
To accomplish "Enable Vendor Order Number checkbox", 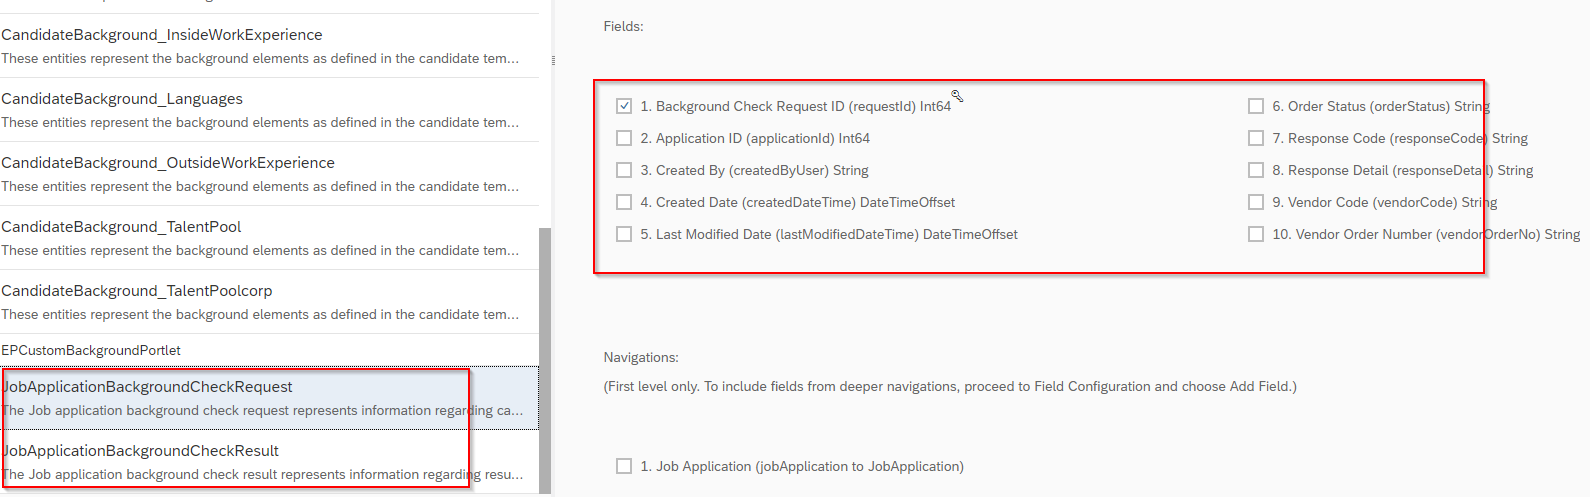I will click(1256, 234).
